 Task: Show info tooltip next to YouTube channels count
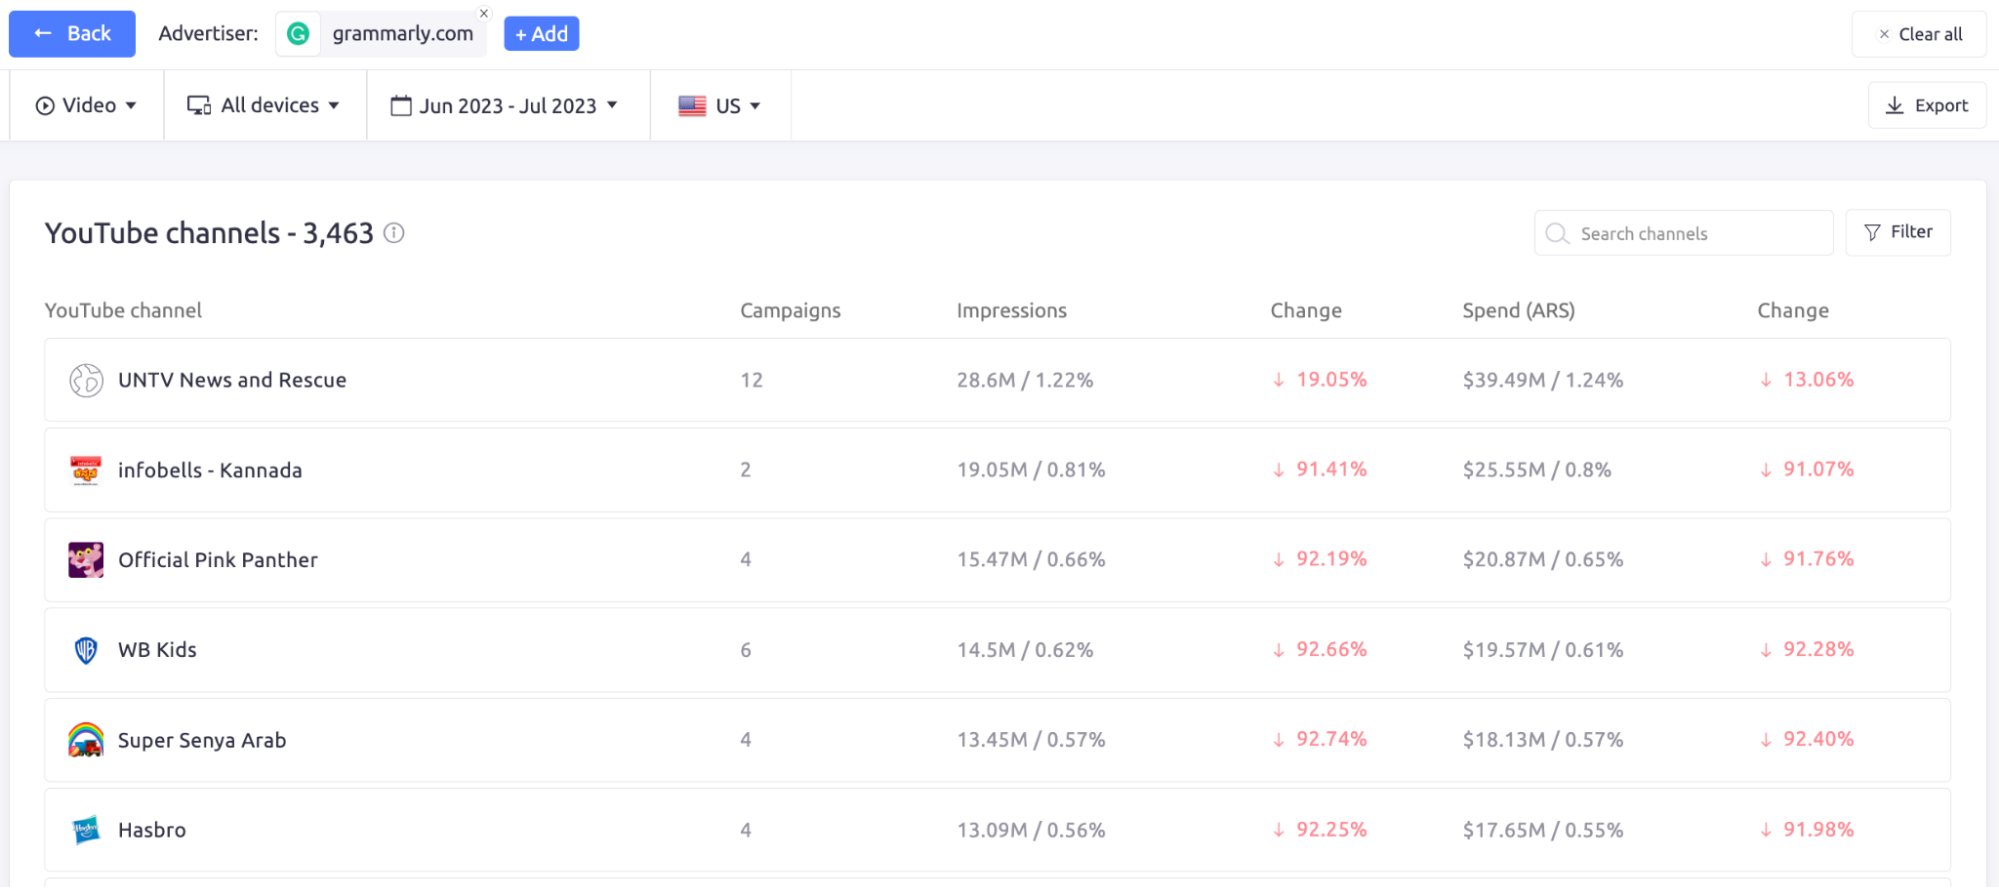pos(394,233)
